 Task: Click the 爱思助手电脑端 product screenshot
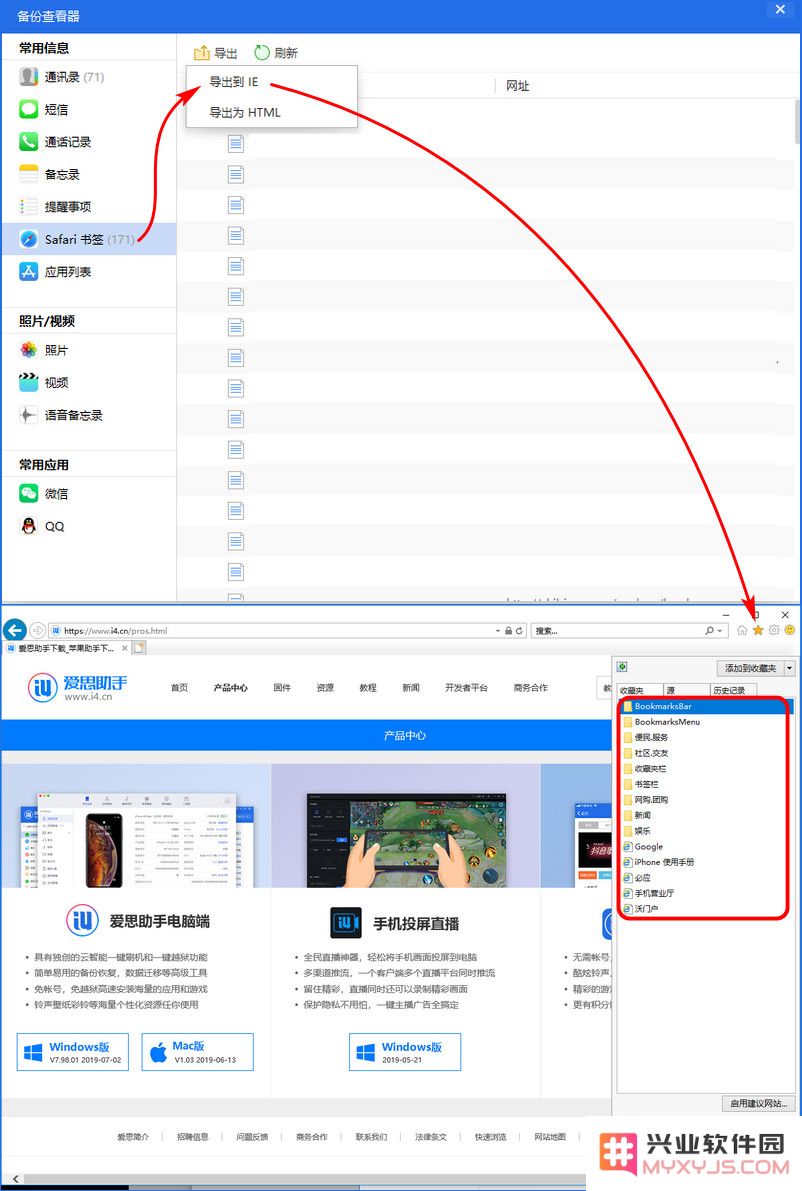(137, 838)
